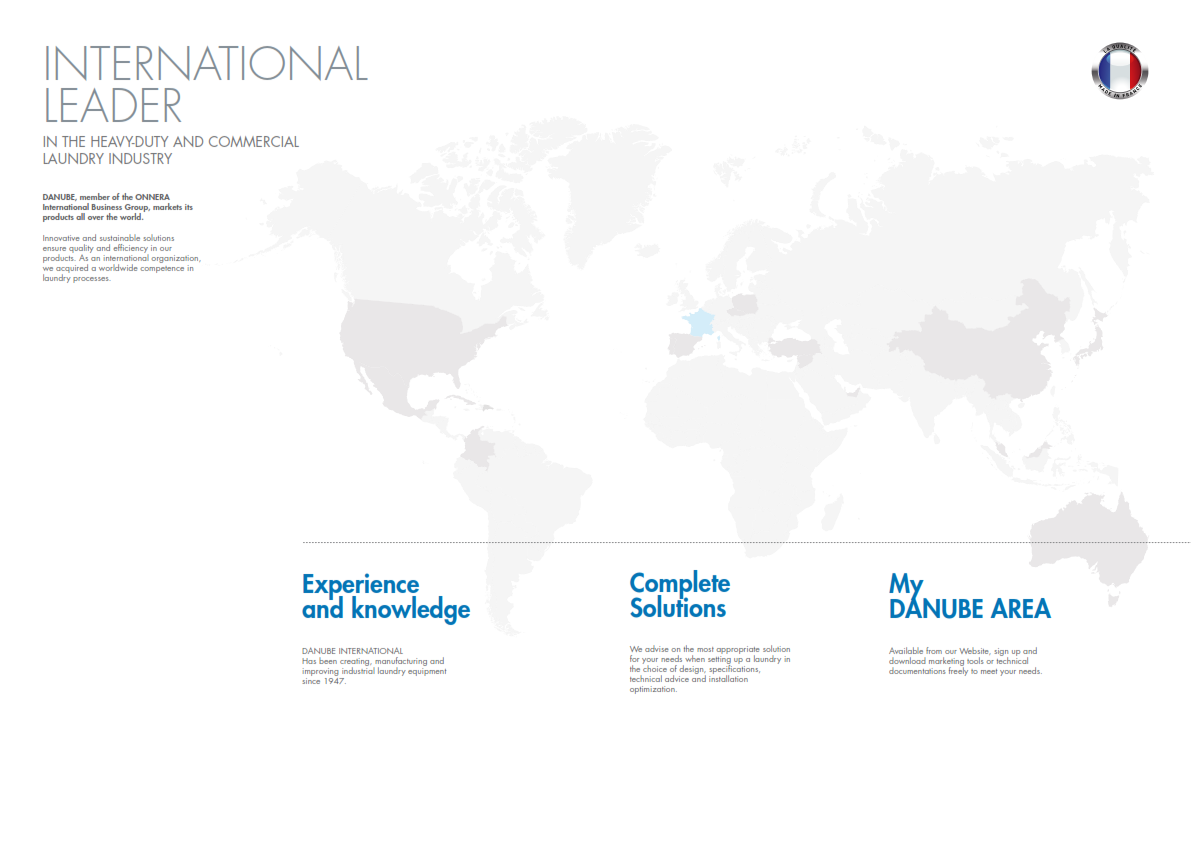Click the 'My DANUBE AREA' heading

pos(970,597)
